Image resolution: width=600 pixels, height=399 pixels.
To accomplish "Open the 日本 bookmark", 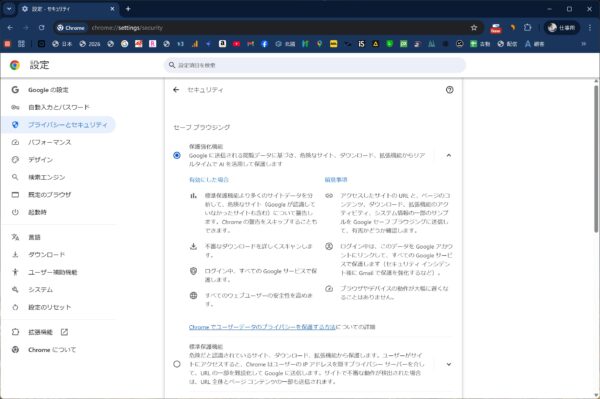I will [62, 44].
